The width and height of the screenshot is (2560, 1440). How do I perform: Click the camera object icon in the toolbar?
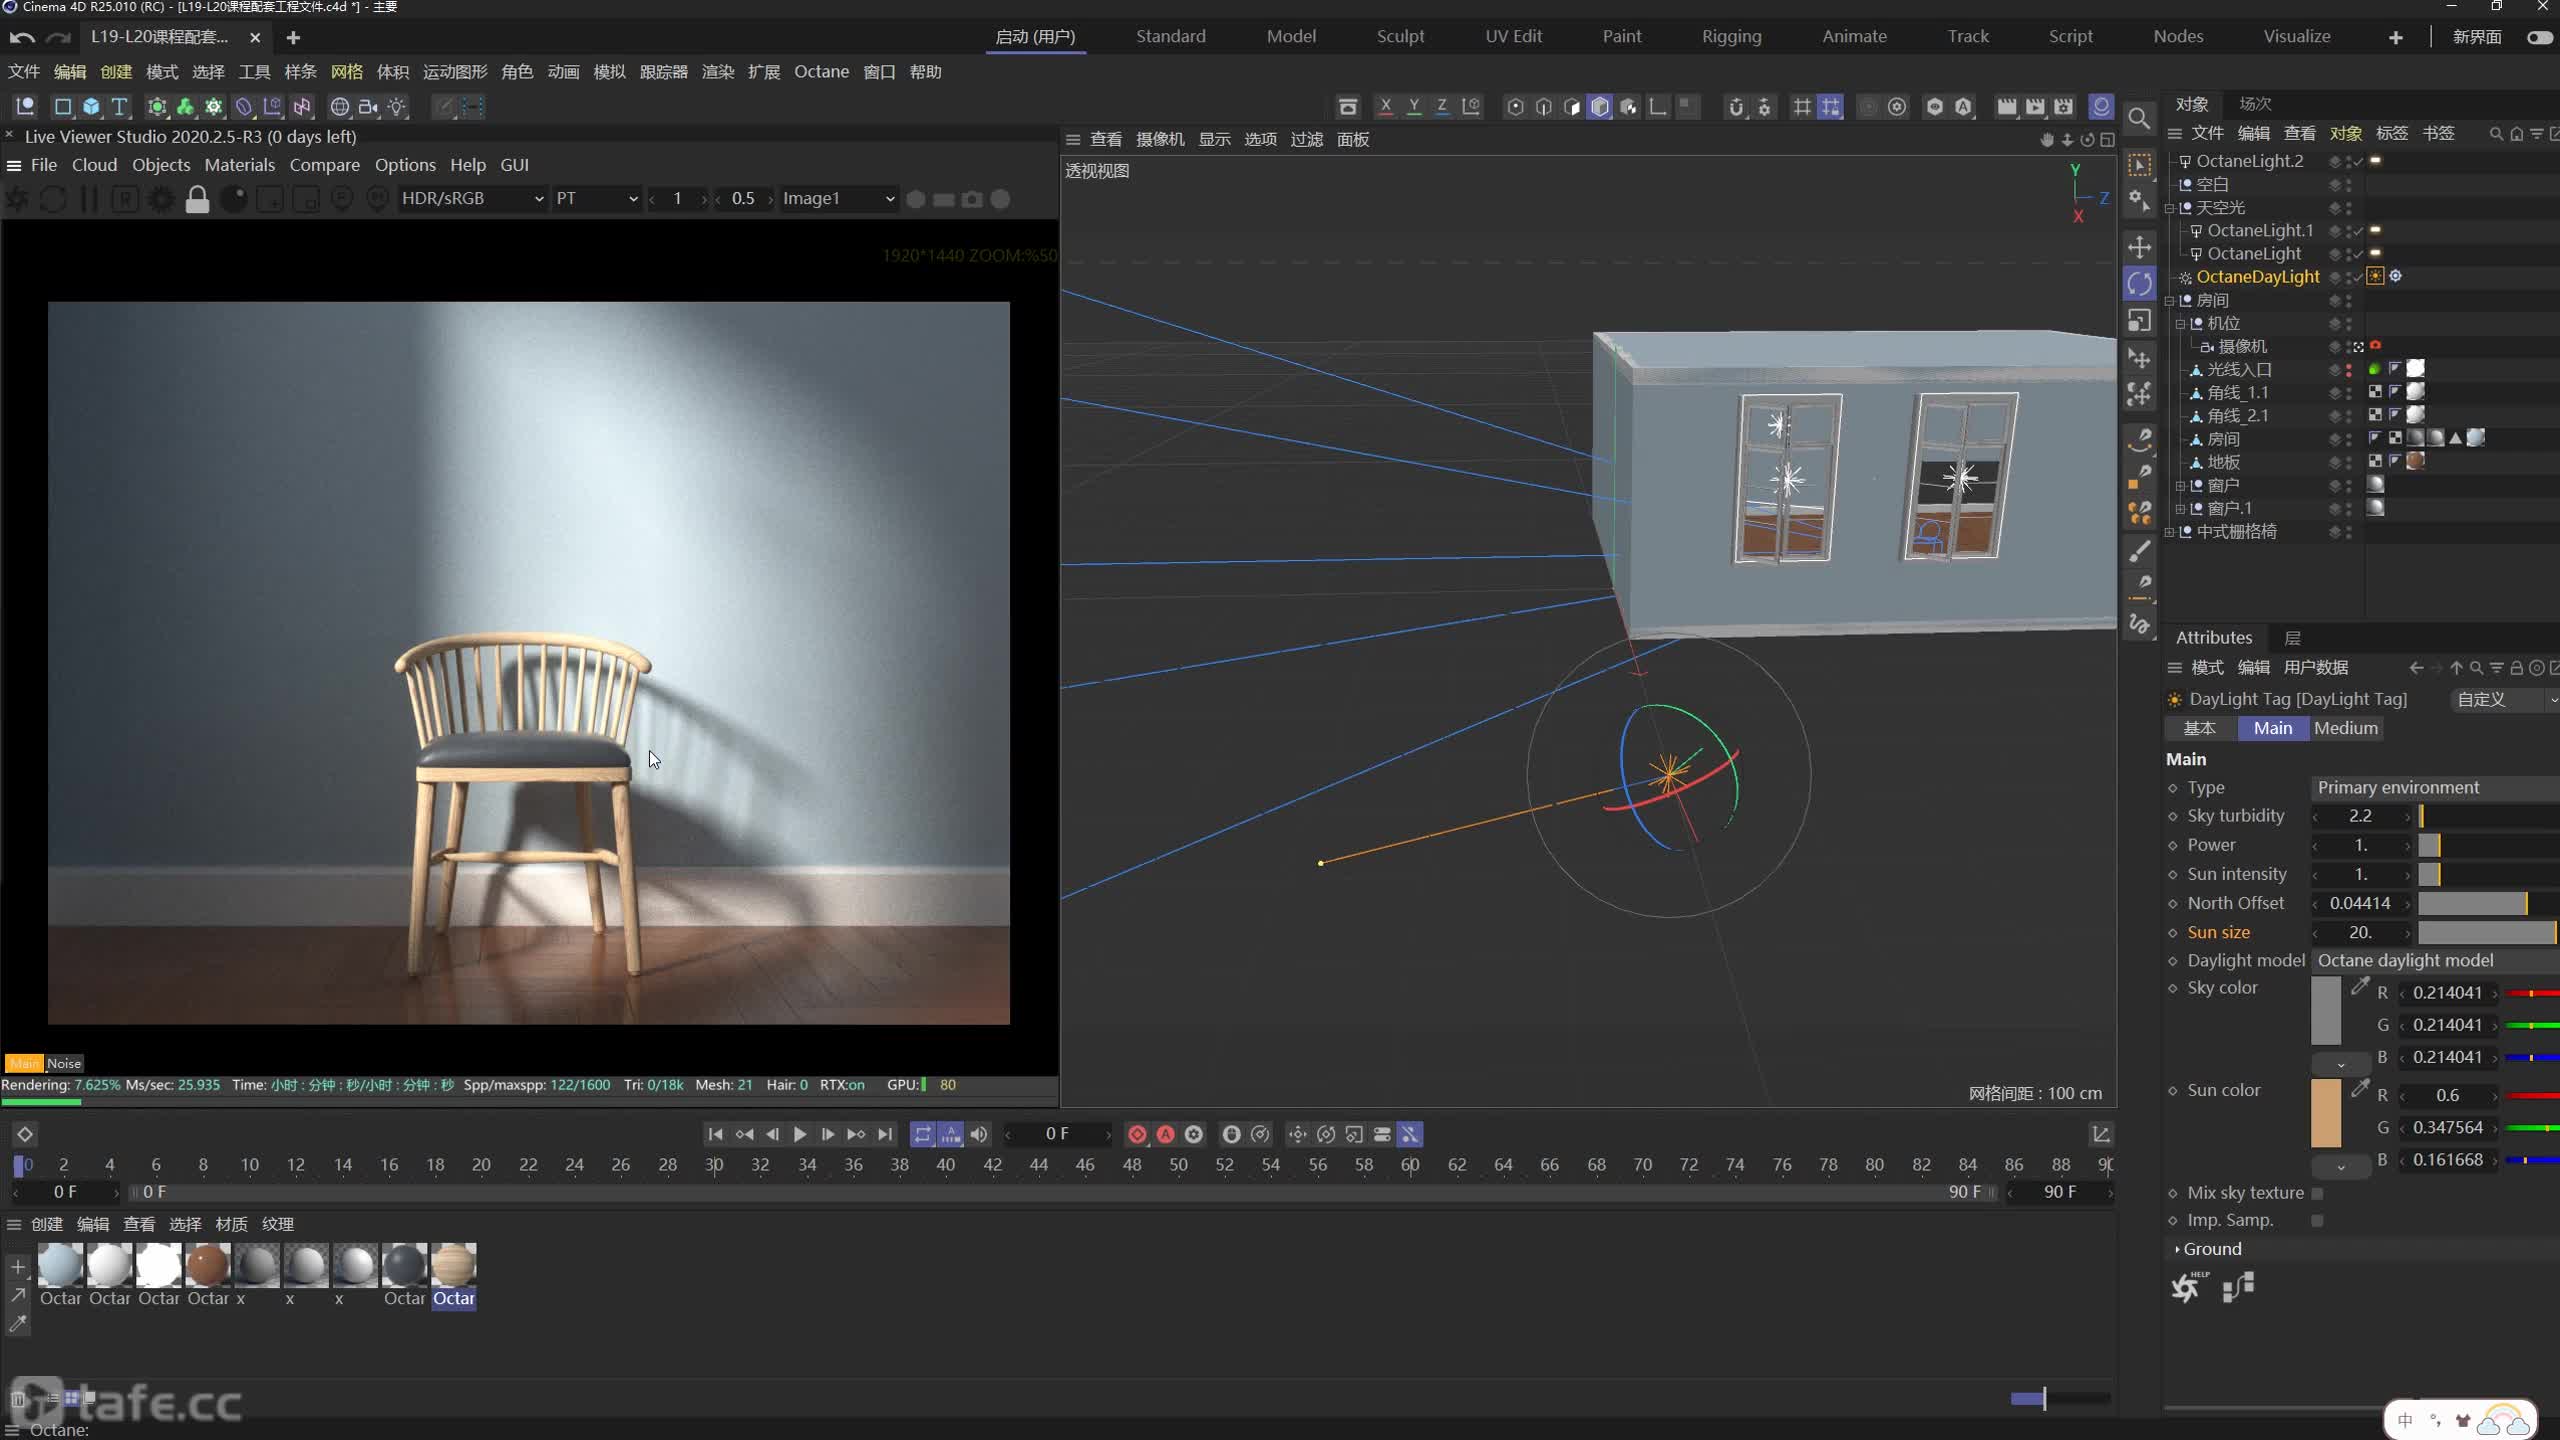(x=368, y=106)
